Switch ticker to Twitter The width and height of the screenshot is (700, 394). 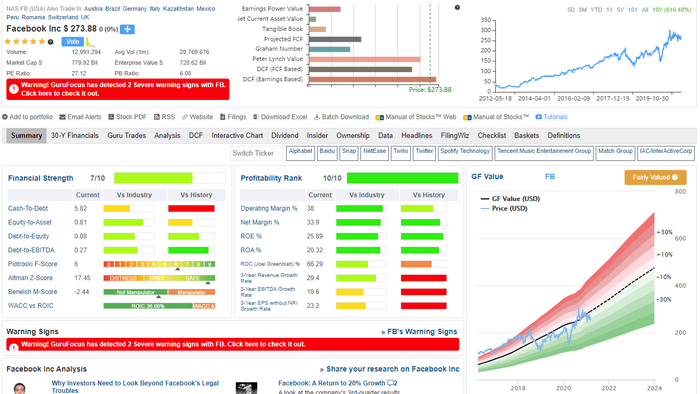[x=424, y=153]
